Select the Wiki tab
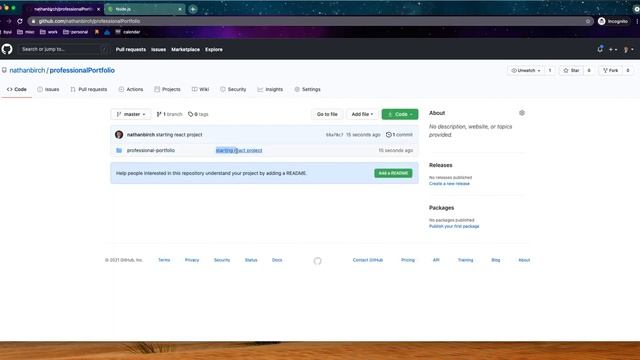 tap(200, 89)
